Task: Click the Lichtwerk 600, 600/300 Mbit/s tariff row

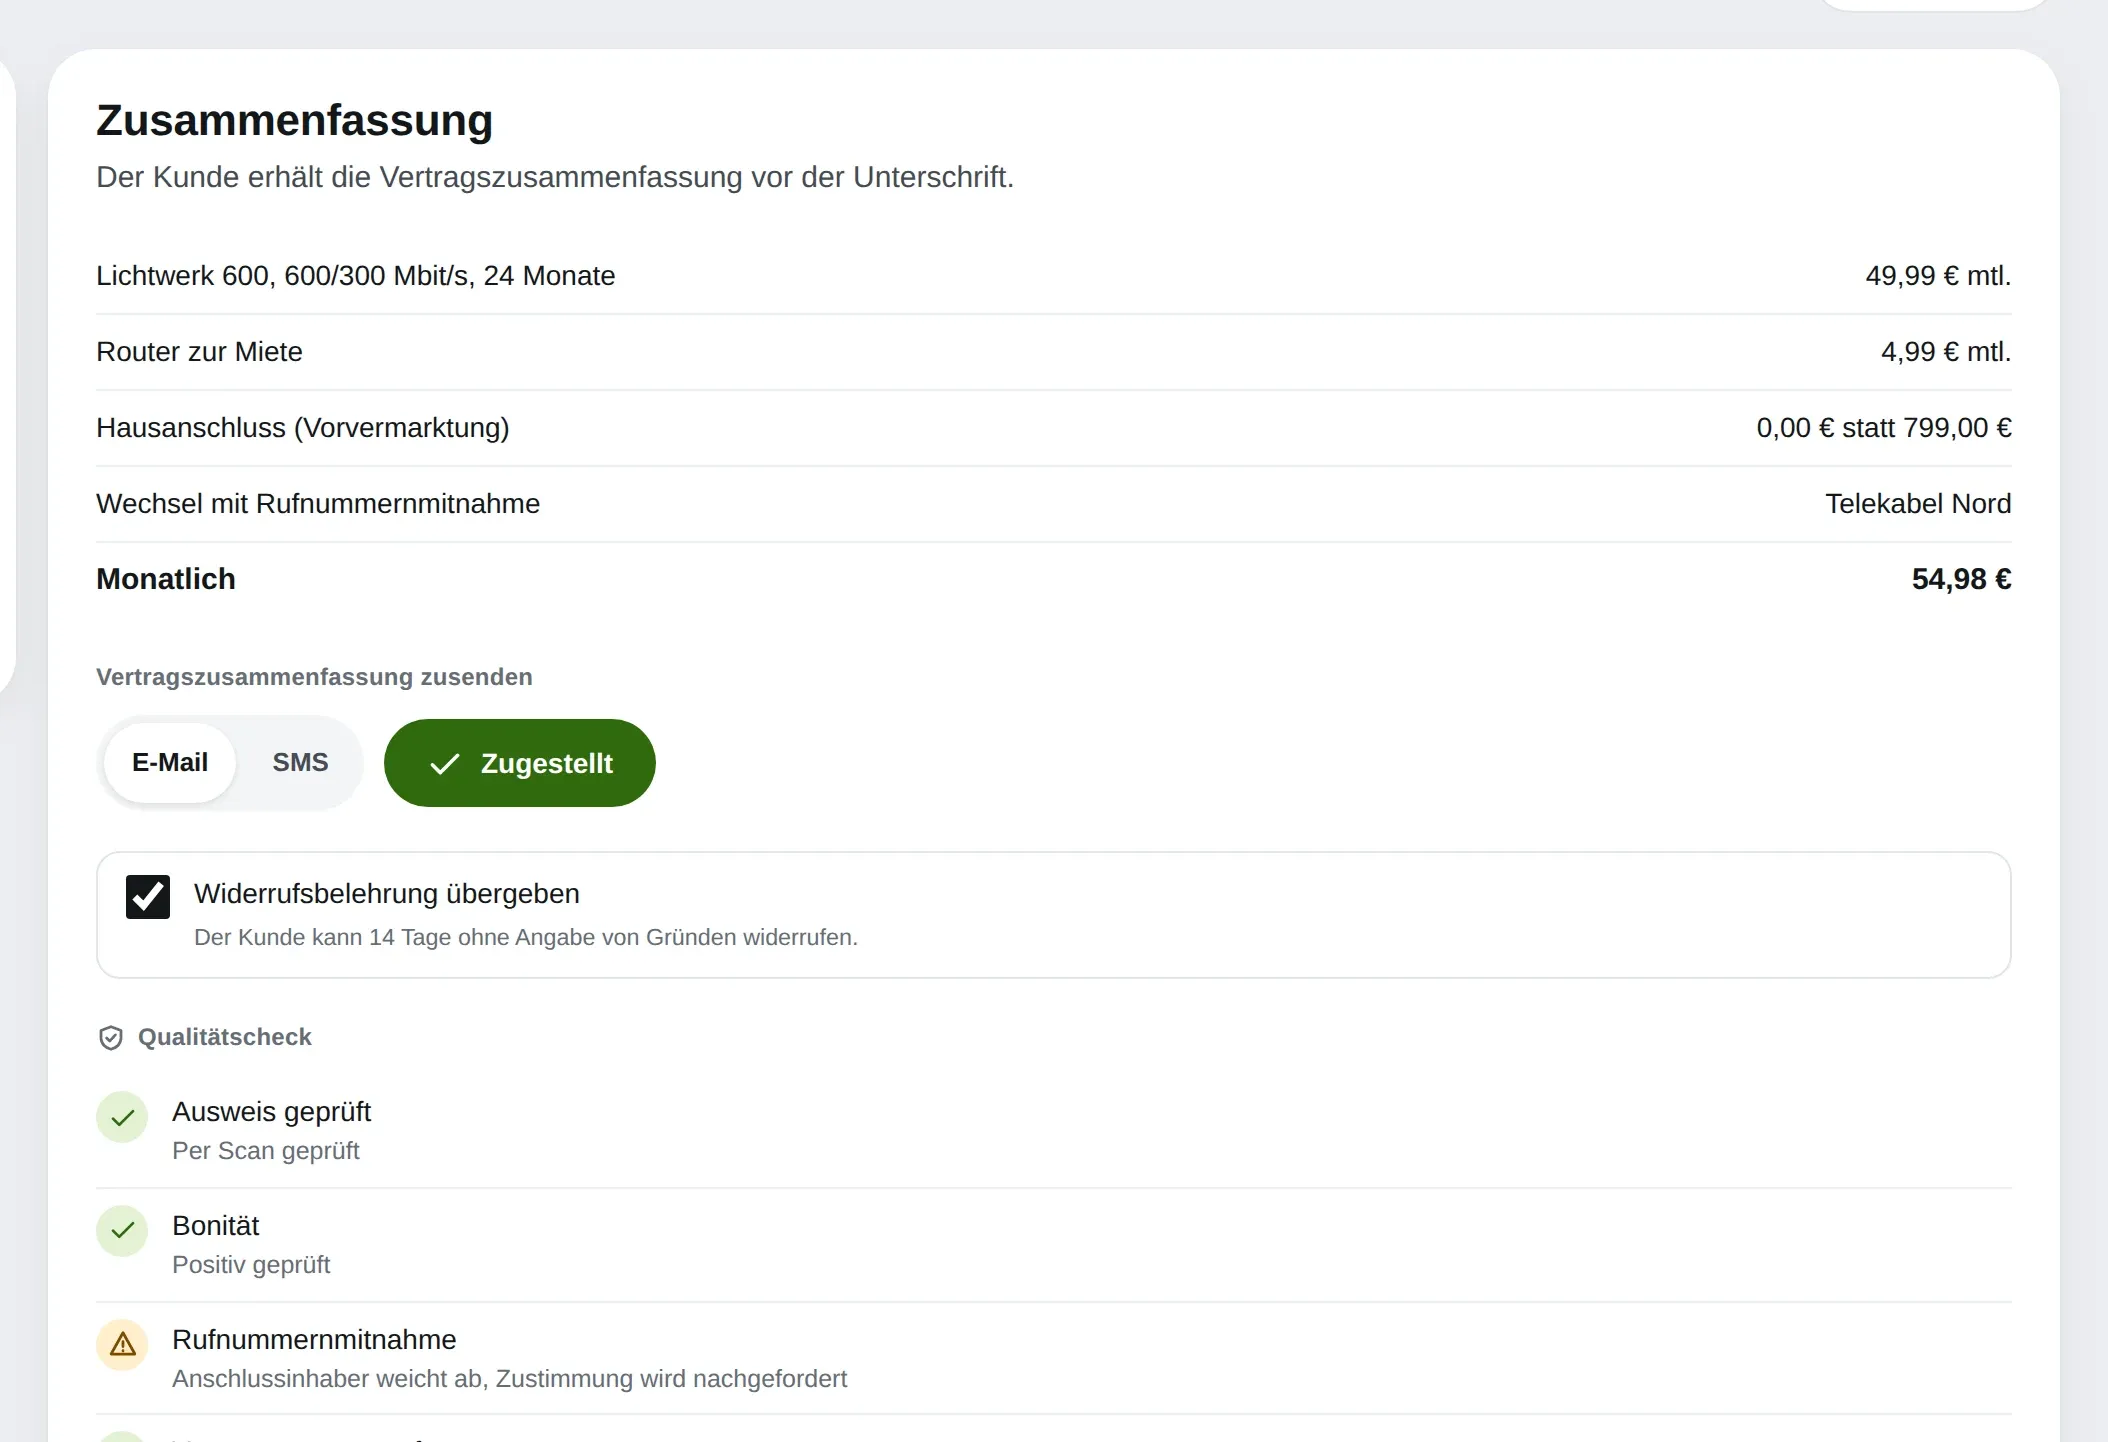Action: click(1053, 276)
